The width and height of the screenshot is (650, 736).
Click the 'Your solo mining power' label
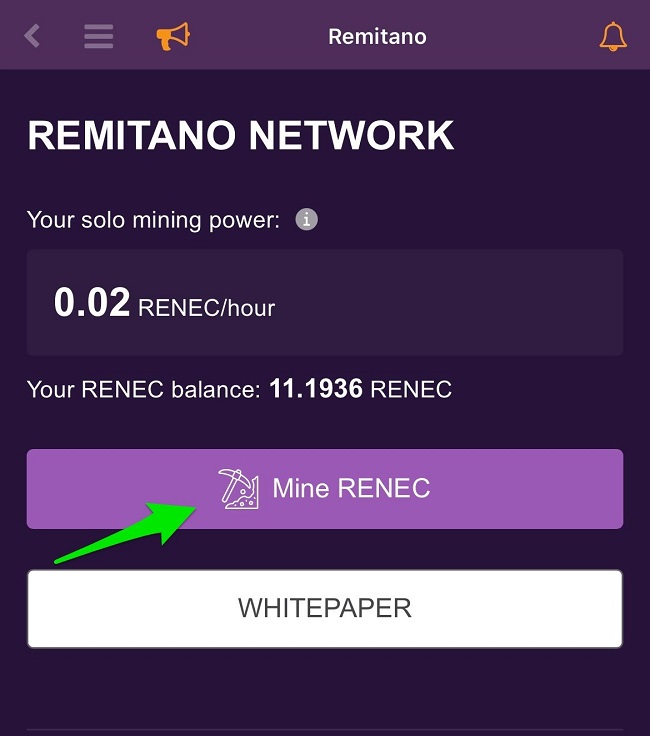[153, 219]
